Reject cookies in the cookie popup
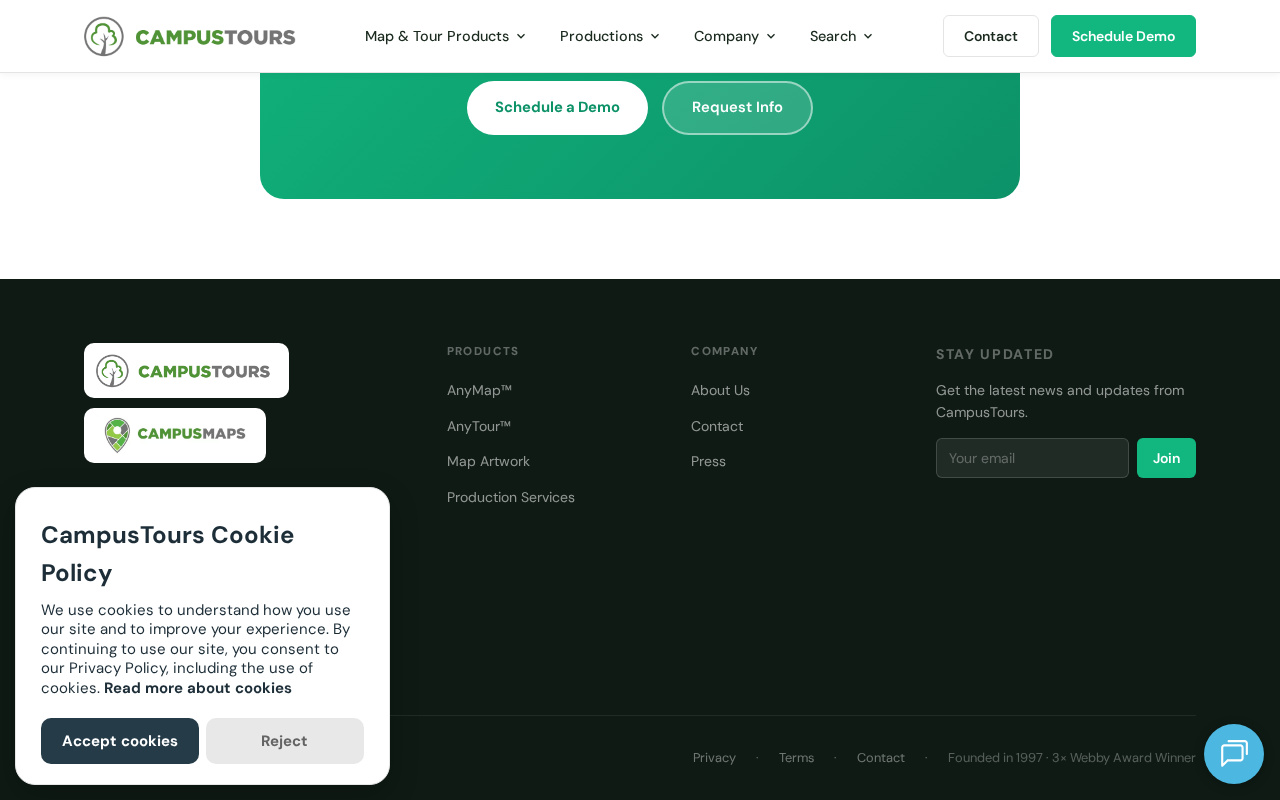This screenshot has height=800, width=1280. (285, 741)
